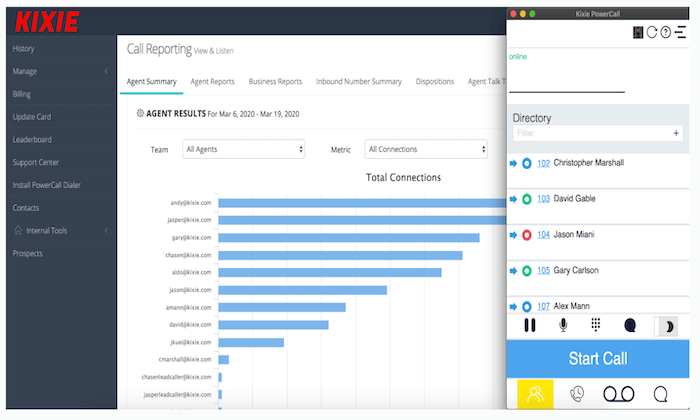Open the Metric All Connections dropdown
The height and width of the screenshot is (420, 700).
[426, 149]
